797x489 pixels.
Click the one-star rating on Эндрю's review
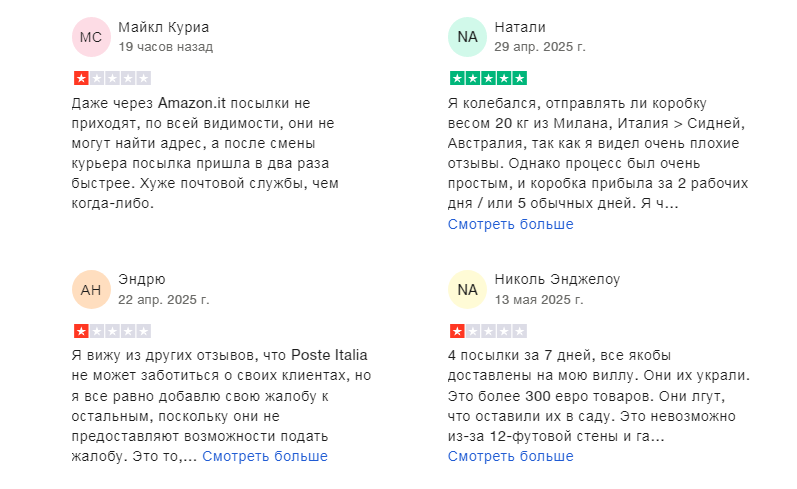(x=112, y=331)
